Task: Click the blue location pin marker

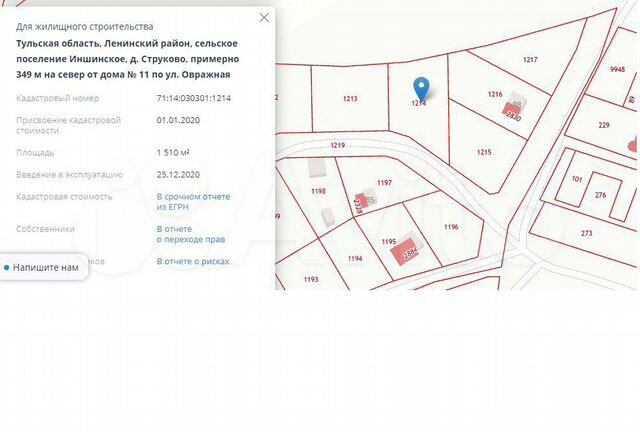Action: tap(421, 88)
